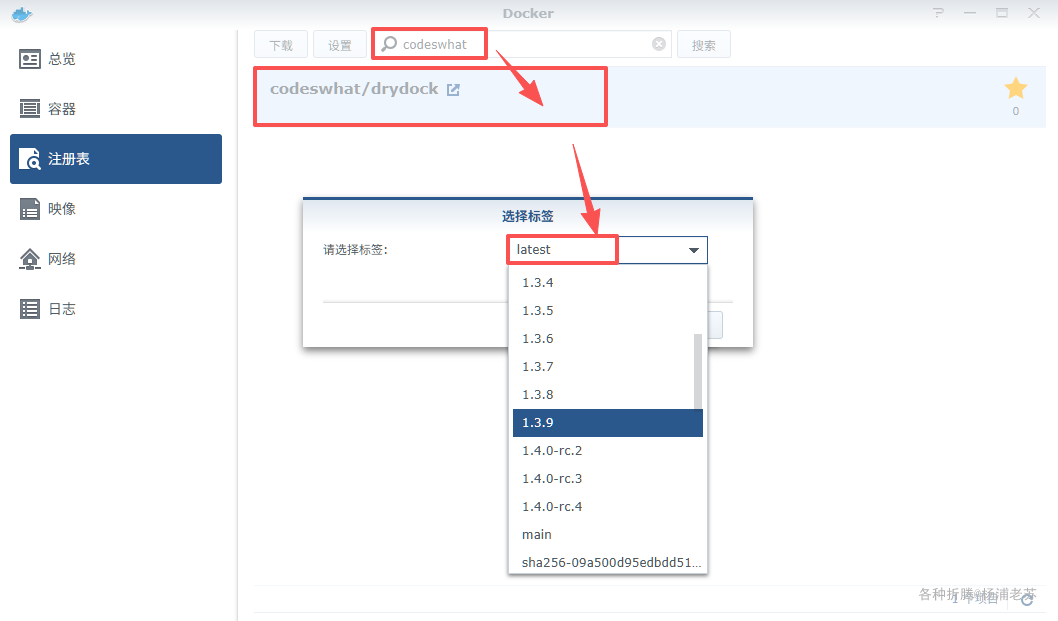Click the latest tag combo box text
This screenshot has height=621, width=1058.
coord(533,250)
